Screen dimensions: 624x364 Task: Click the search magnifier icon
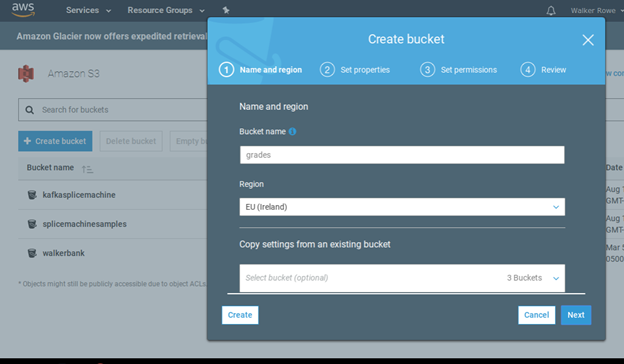pos(29,110)
